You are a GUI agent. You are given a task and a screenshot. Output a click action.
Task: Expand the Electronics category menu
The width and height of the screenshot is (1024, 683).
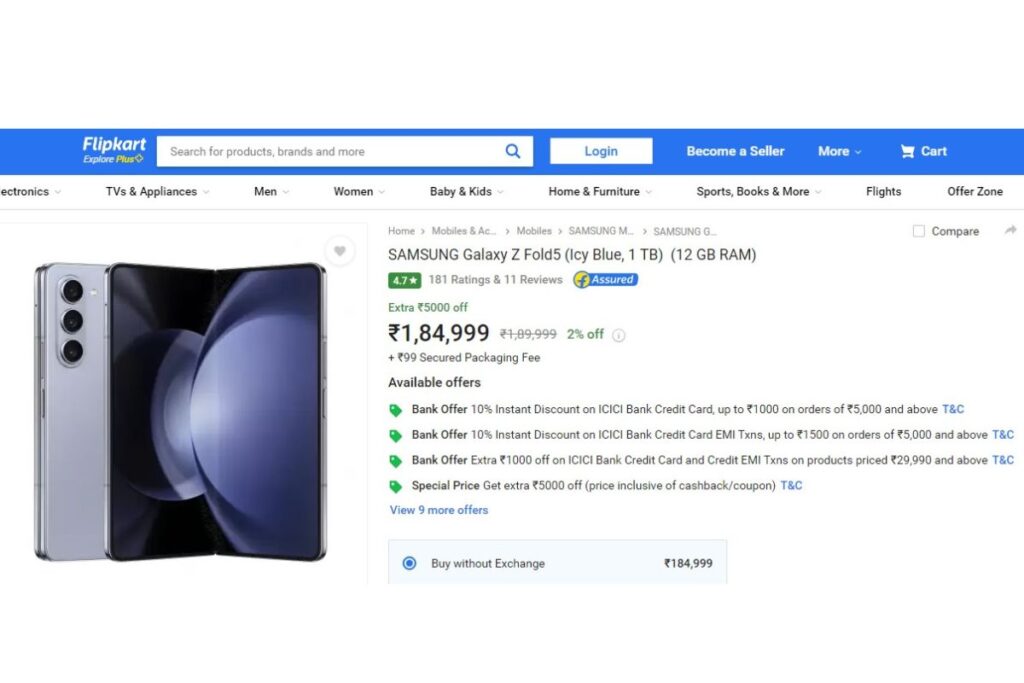click(30, 191)
